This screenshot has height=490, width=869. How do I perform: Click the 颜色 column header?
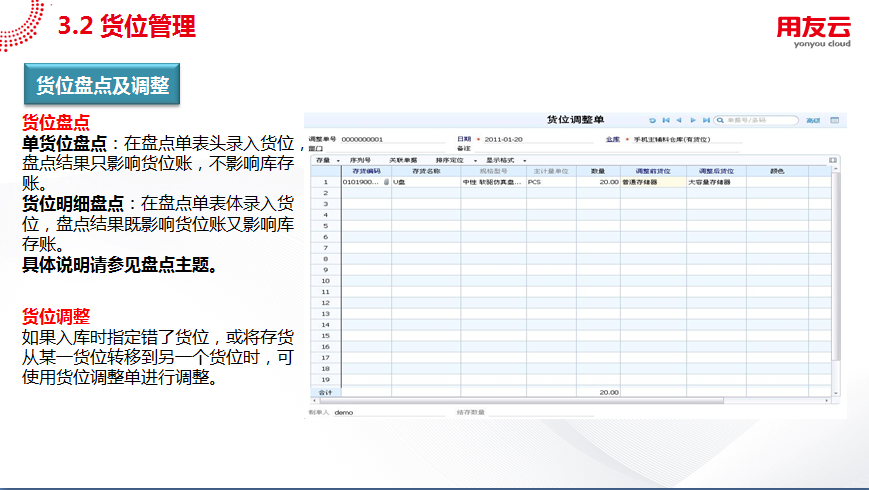[x=777, y=171]
